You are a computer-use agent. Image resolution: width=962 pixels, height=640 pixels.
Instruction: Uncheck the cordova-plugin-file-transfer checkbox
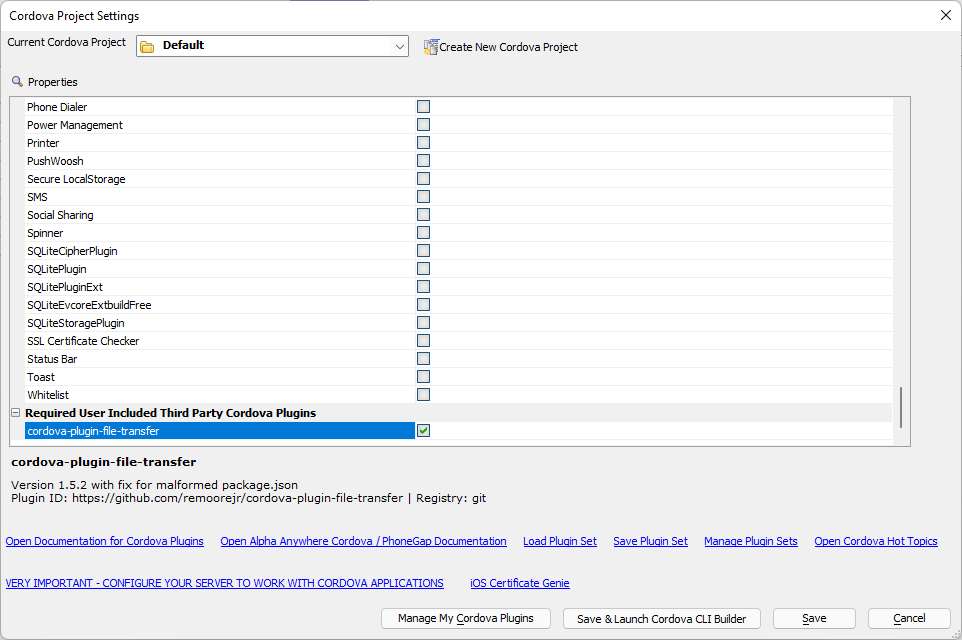(423, 431)
